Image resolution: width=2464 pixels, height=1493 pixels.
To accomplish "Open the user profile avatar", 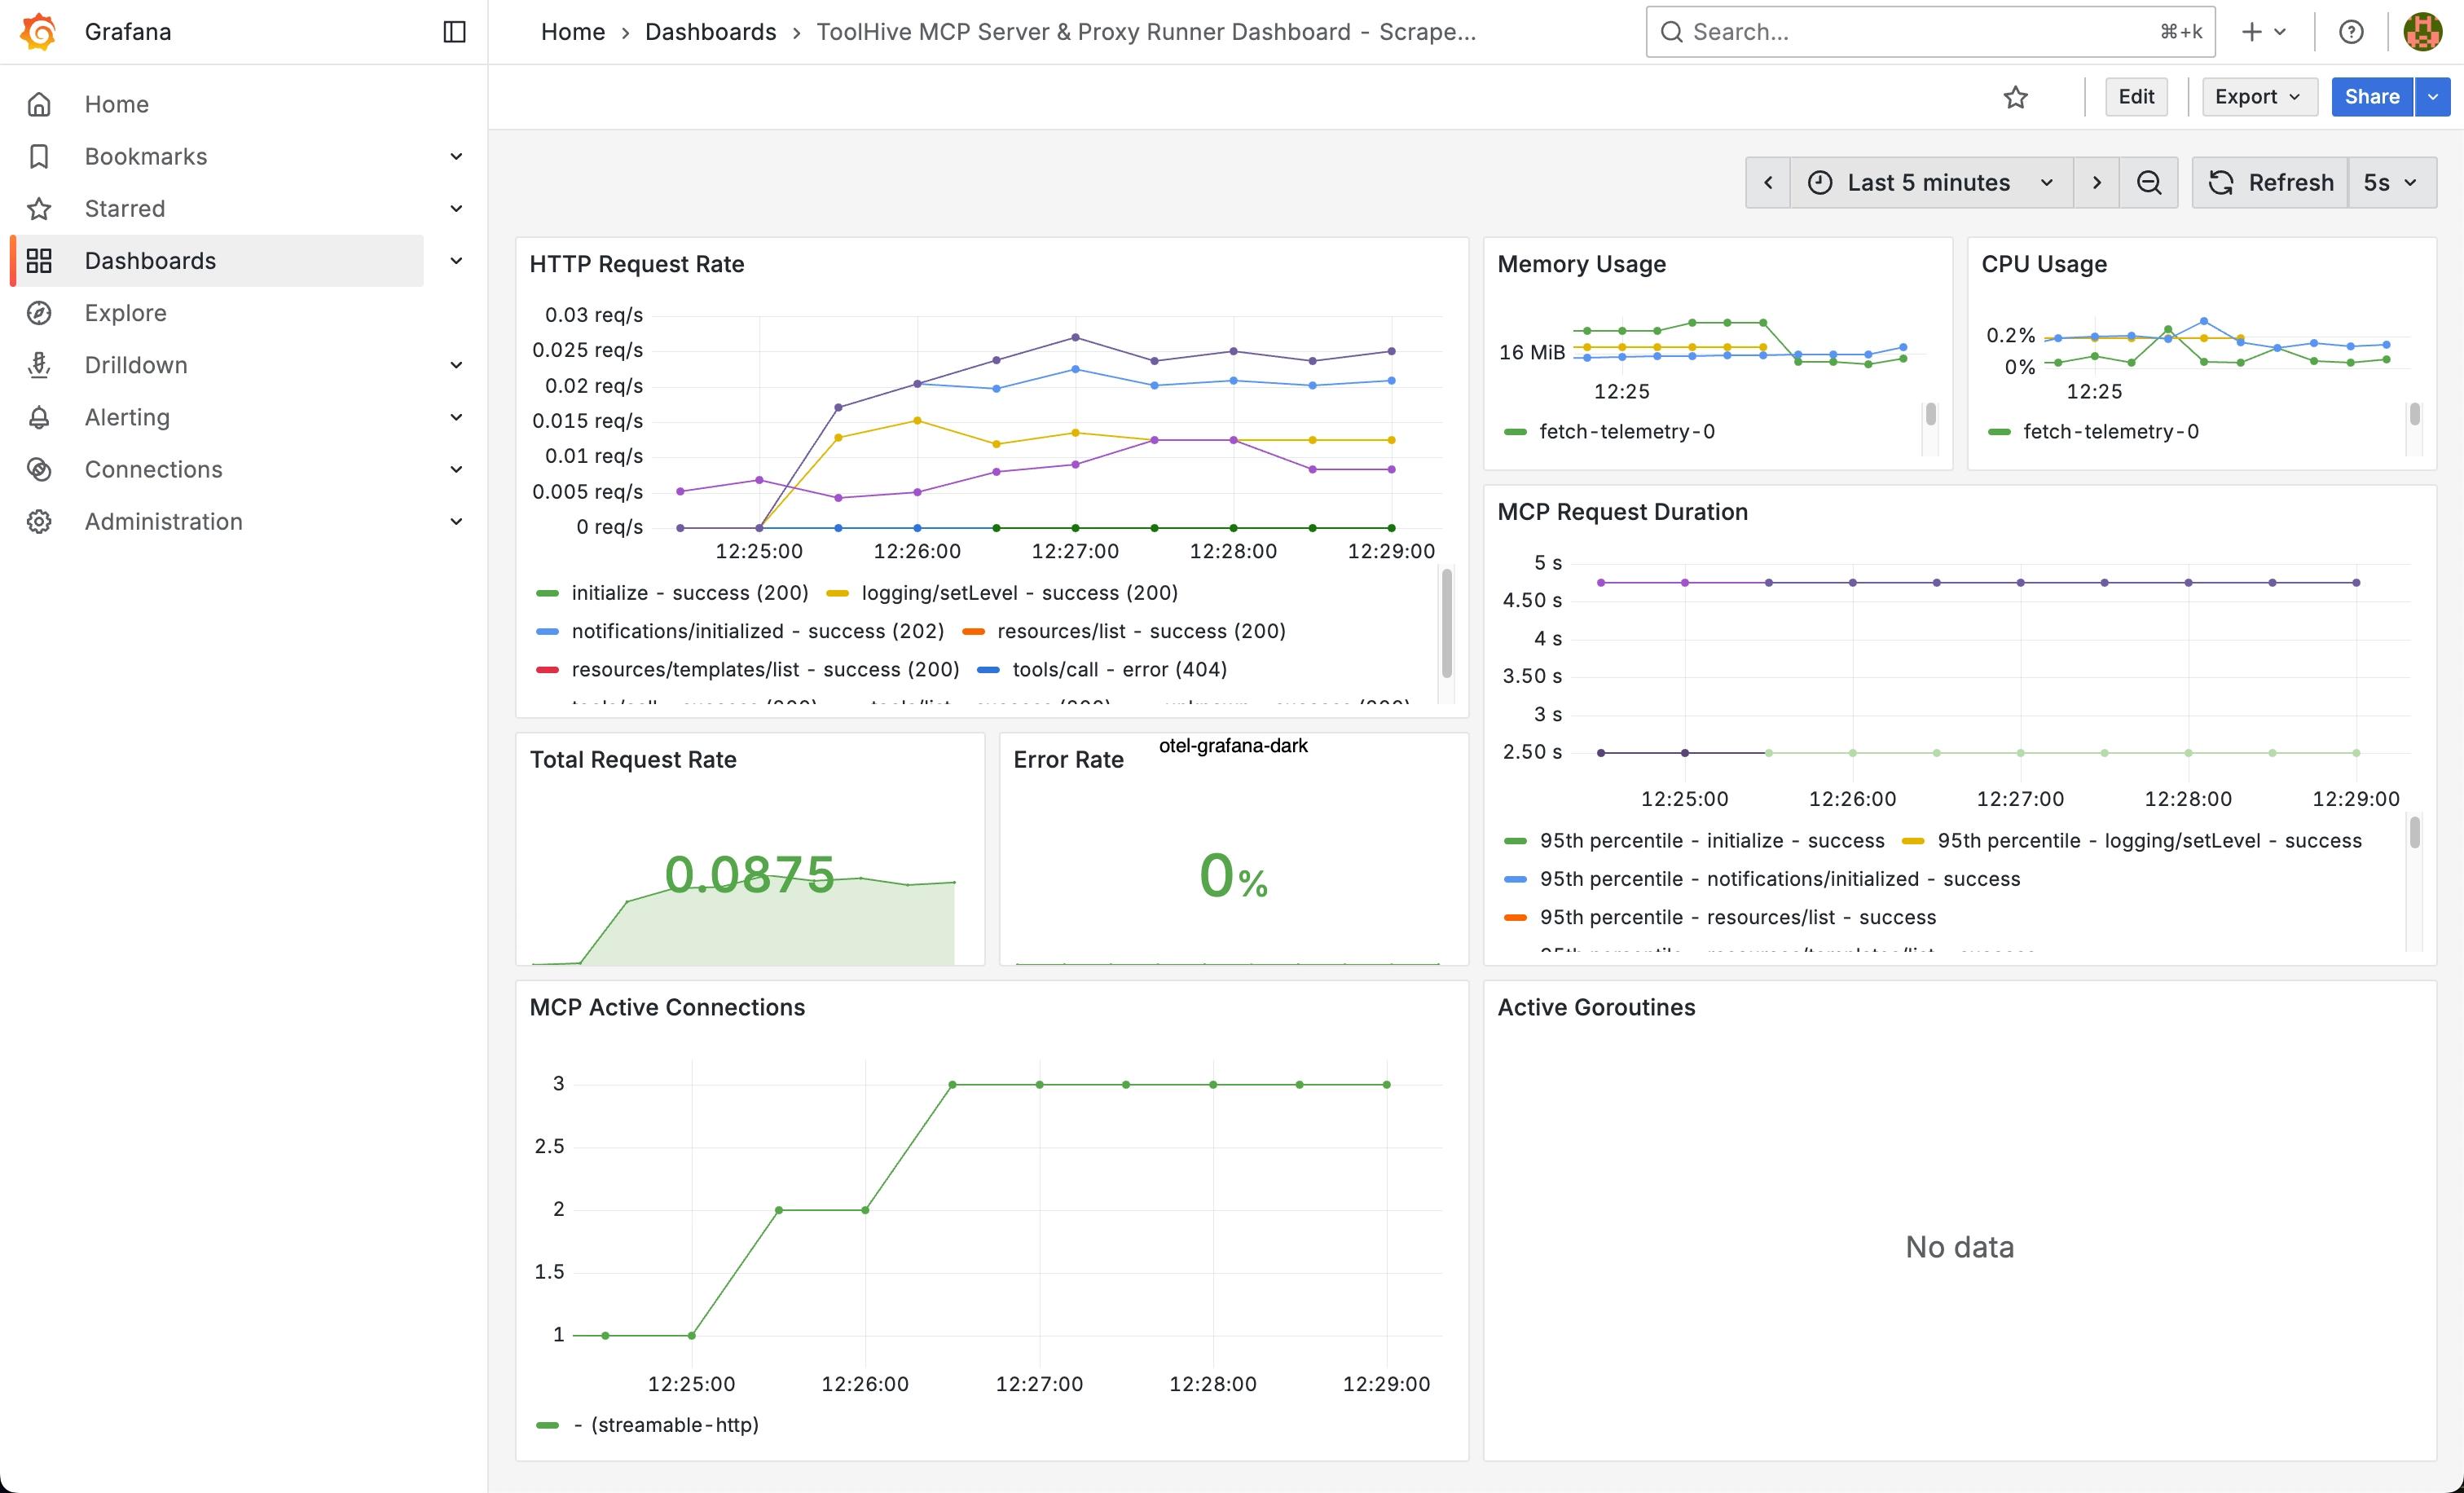I will pos(2422,31).
